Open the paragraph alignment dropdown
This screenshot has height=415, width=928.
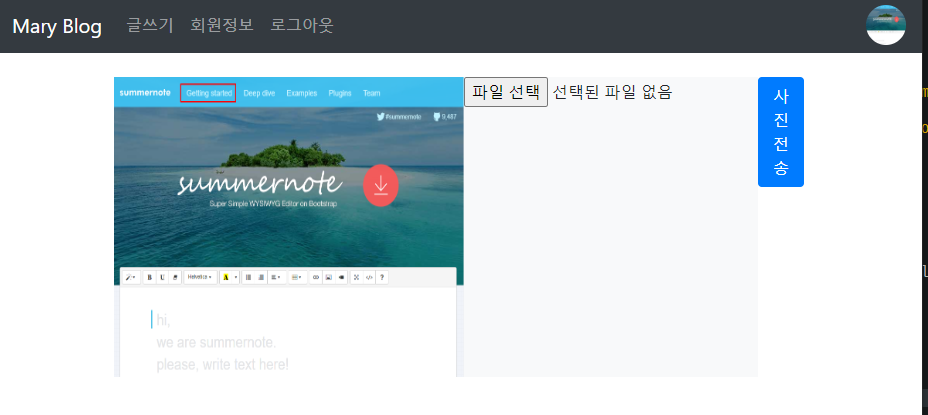pyautogui.click(x=276, y=277)
